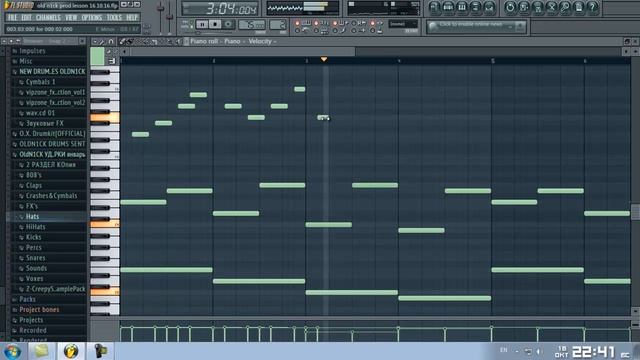Image resolution: width=640 pixels, height=360 pixels.
Task: Toggle the recording countdown 3-2-1 LED
Action: (316, 23)
